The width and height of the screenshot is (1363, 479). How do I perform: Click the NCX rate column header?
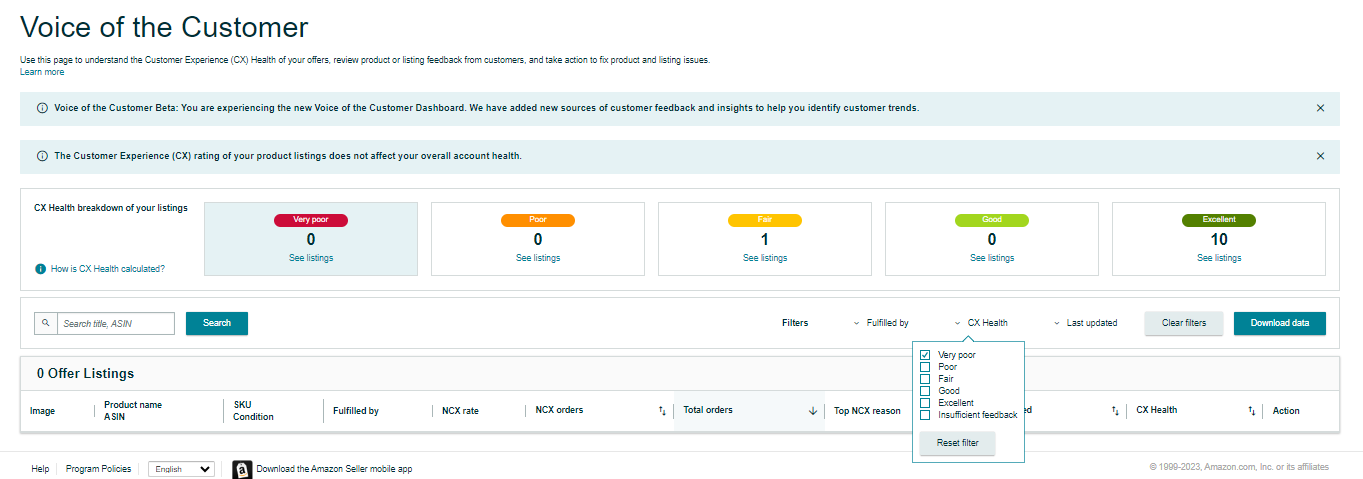[460, 411]
